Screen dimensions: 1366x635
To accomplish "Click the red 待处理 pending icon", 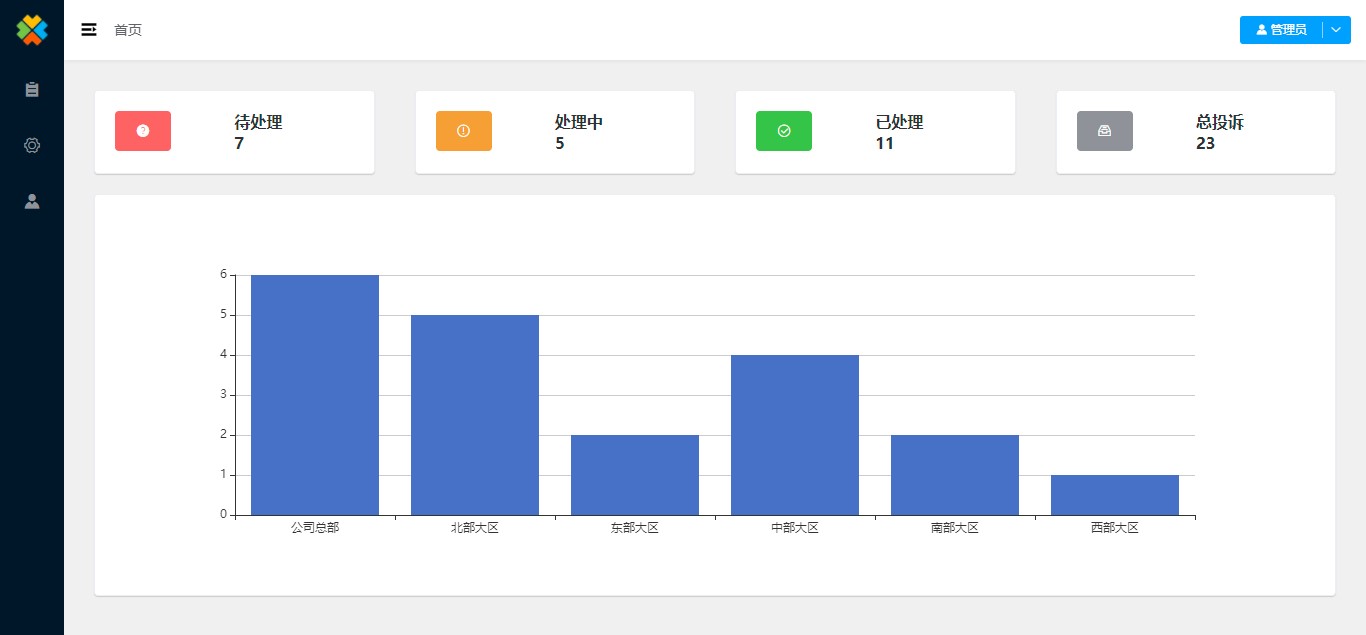I will [x=143, y=131].
